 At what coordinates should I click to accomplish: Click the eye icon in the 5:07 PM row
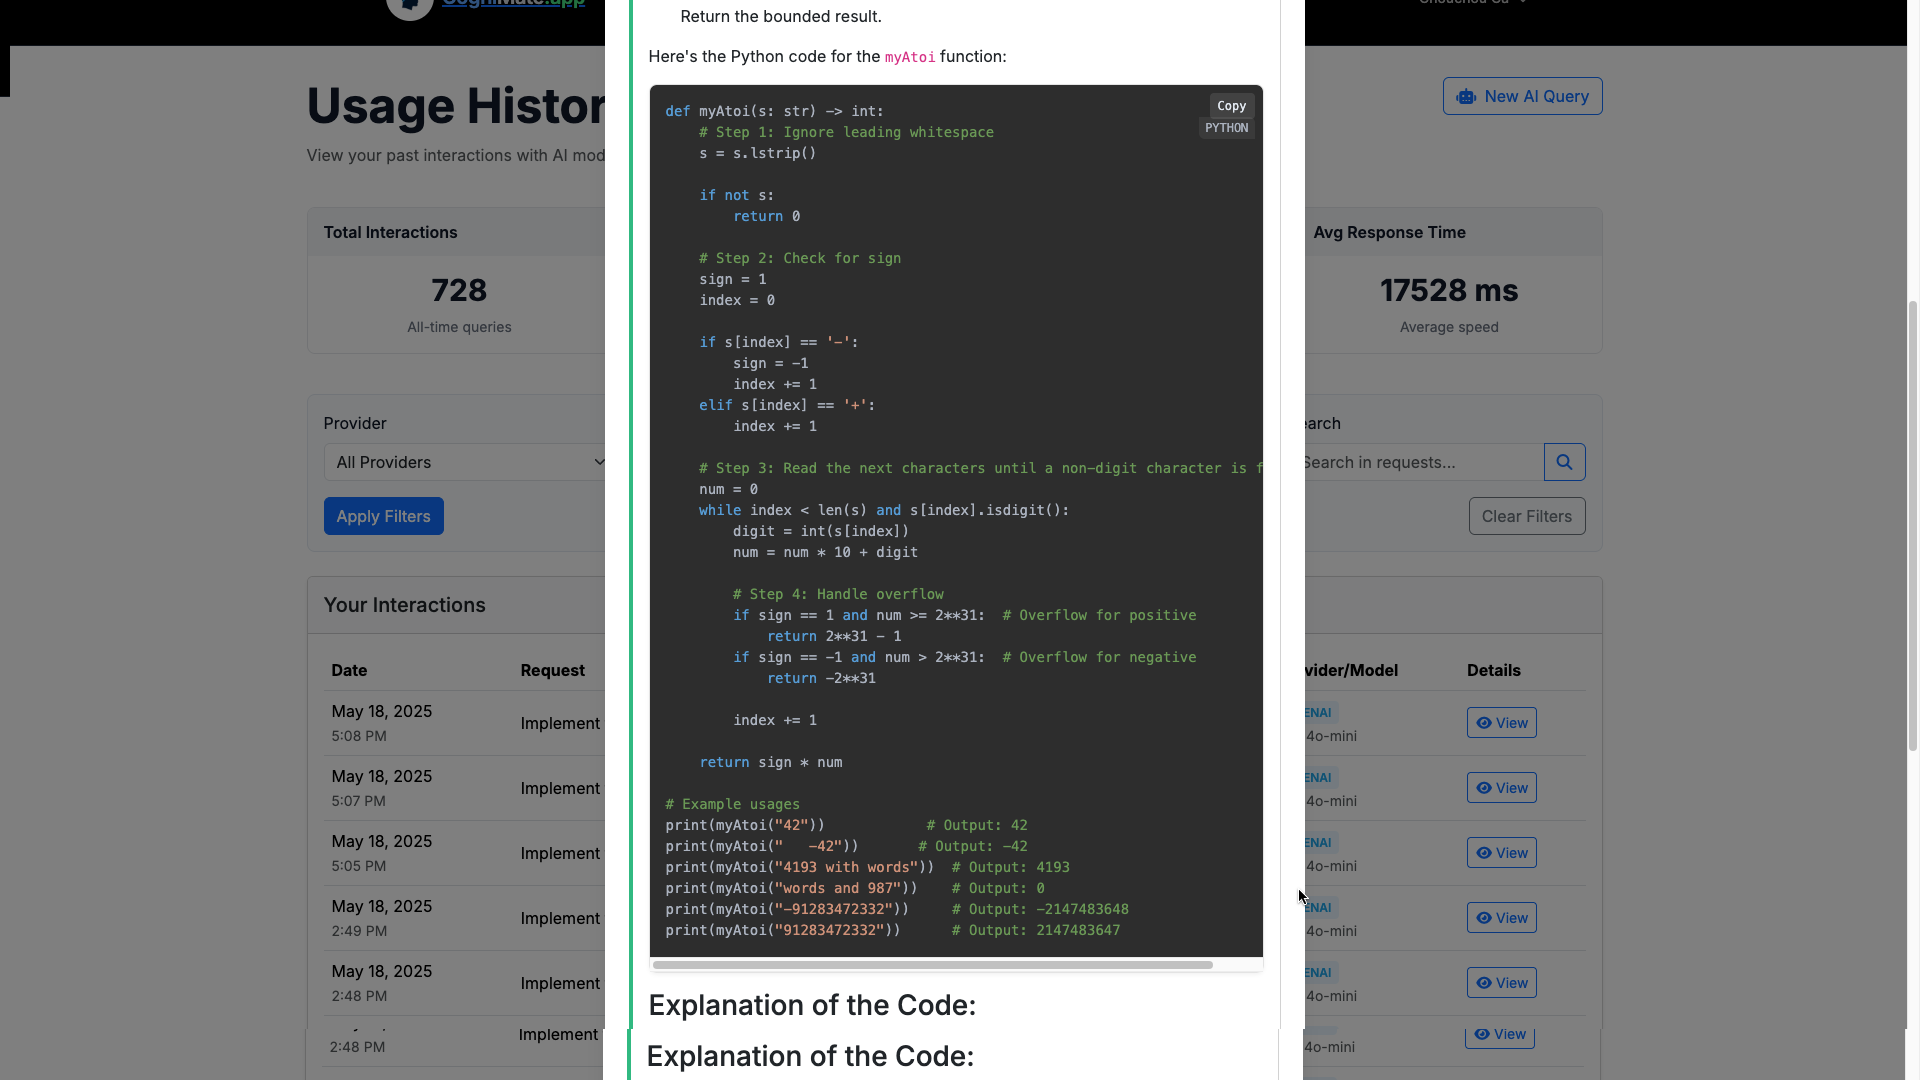coord(1483,787)
